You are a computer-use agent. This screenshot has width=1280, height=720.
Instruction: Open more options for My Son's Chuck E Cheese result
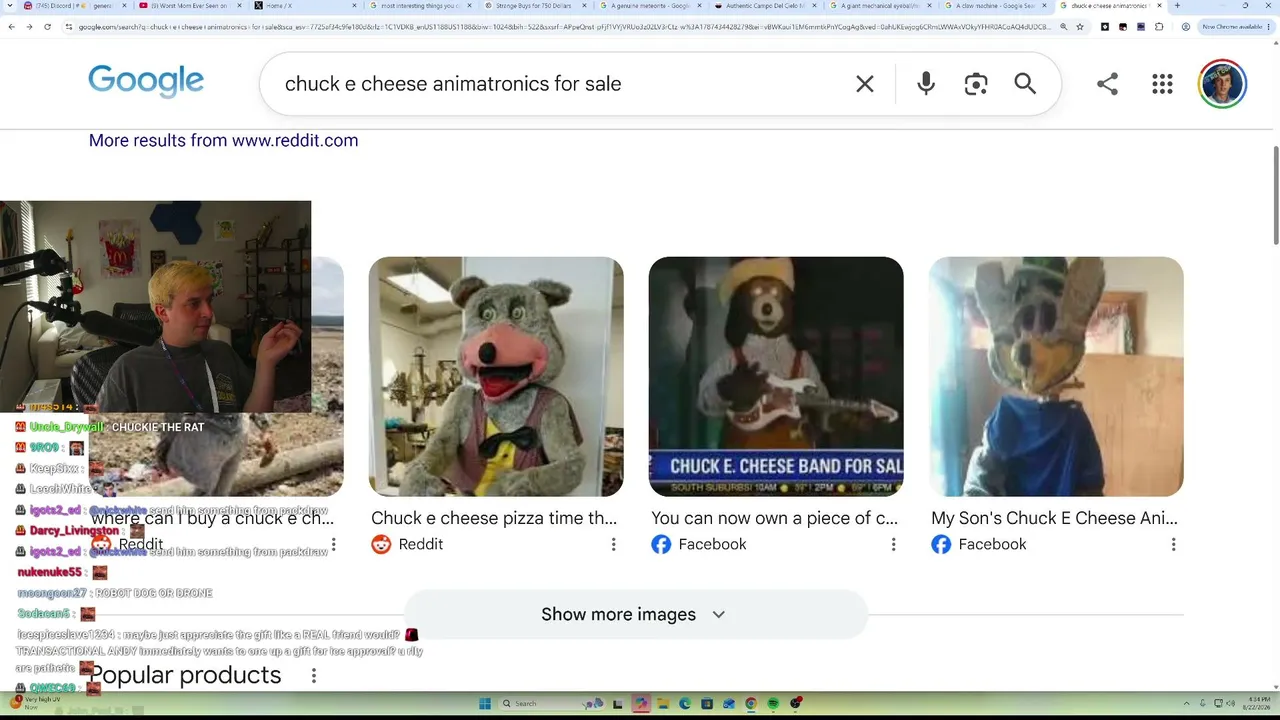pos(1173,544)
